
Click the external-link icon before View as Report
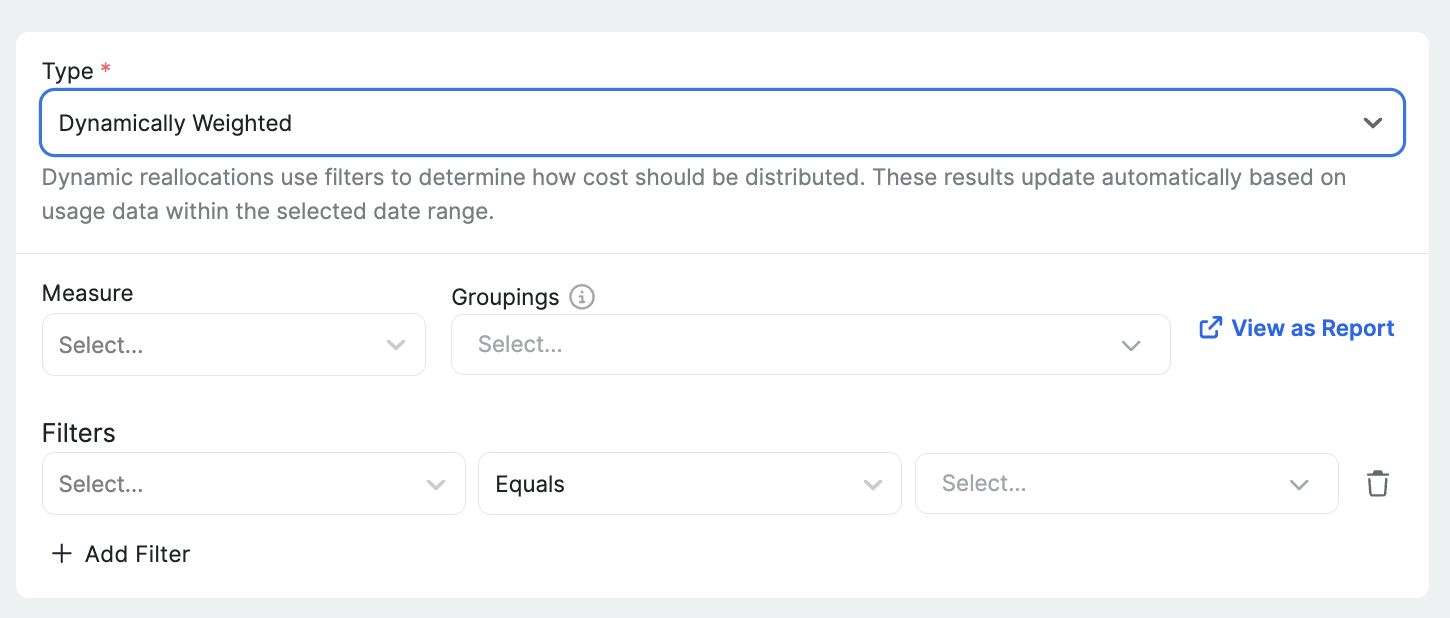click(x=1210, y=328)
